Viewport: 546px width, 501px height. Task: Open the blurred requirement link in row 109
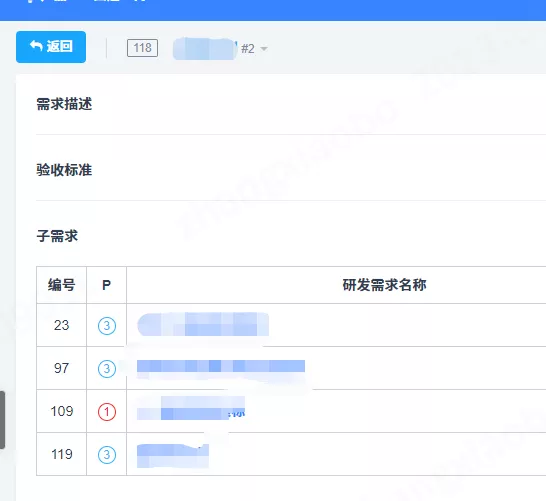coord(191,408)
